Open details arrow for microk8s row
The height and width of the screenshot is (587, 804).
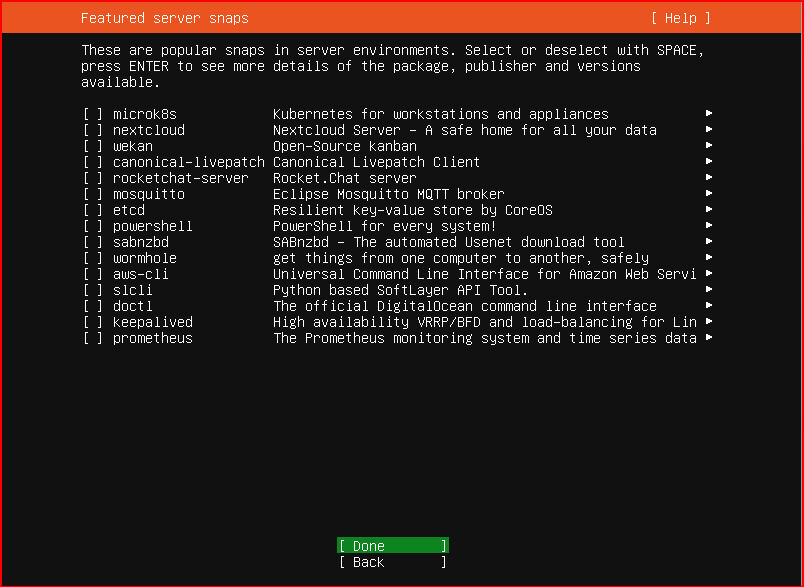[709, 113]
